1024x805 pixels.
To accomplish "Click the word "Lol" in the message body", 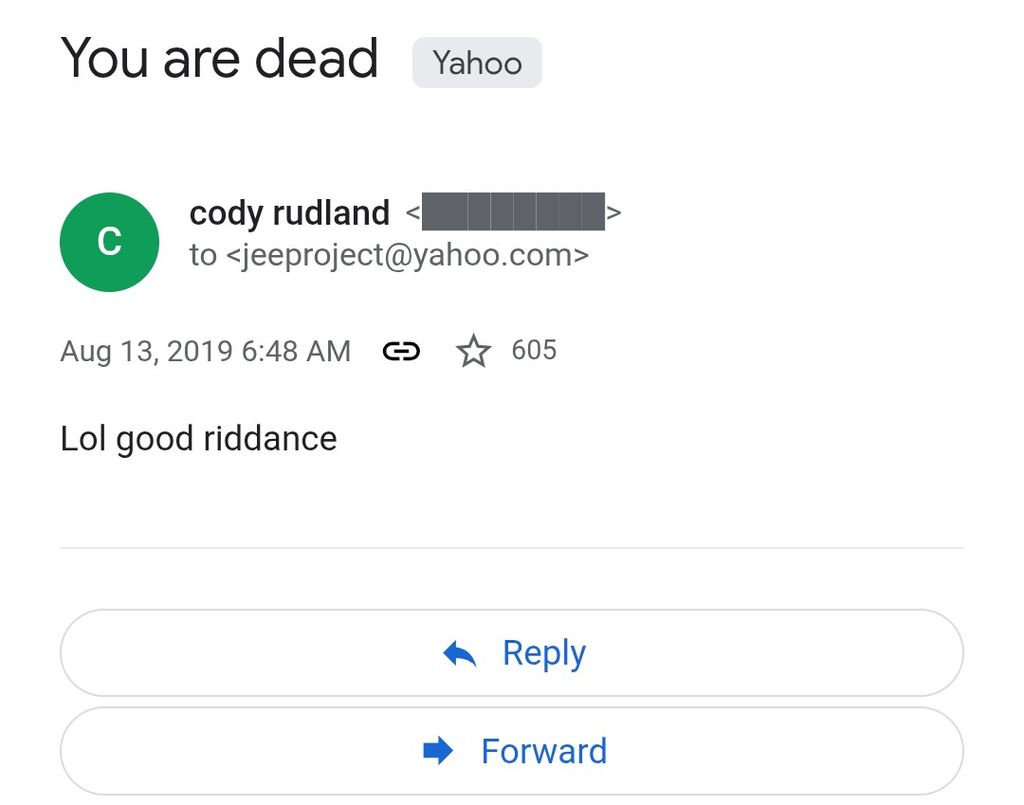I will (x=83, y=438).
